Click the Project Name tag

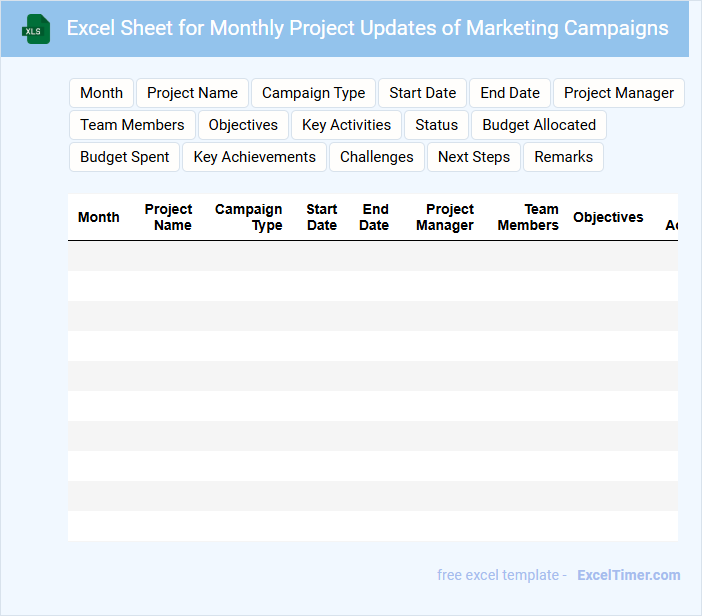[192, 93]
